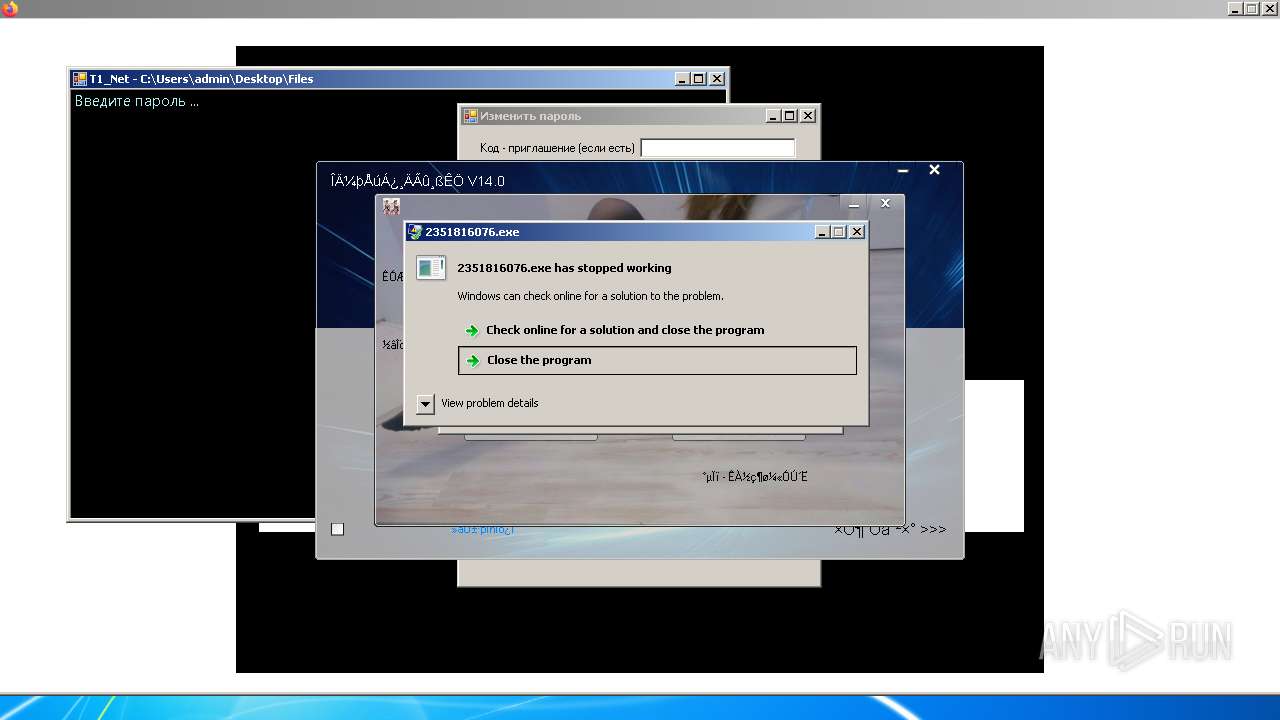Click '2351816076.exe has stopped working' heading
Image resolution: width=1280 pixels, height=720 pixels.
point(564,268)
